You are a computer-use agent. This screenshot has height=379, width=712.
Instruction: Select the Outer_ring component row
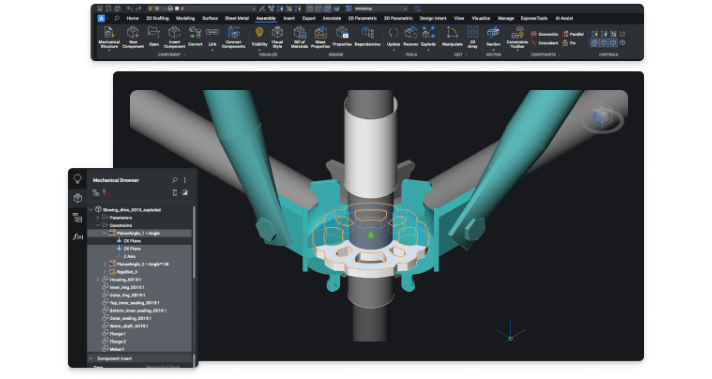click(139, 295)
